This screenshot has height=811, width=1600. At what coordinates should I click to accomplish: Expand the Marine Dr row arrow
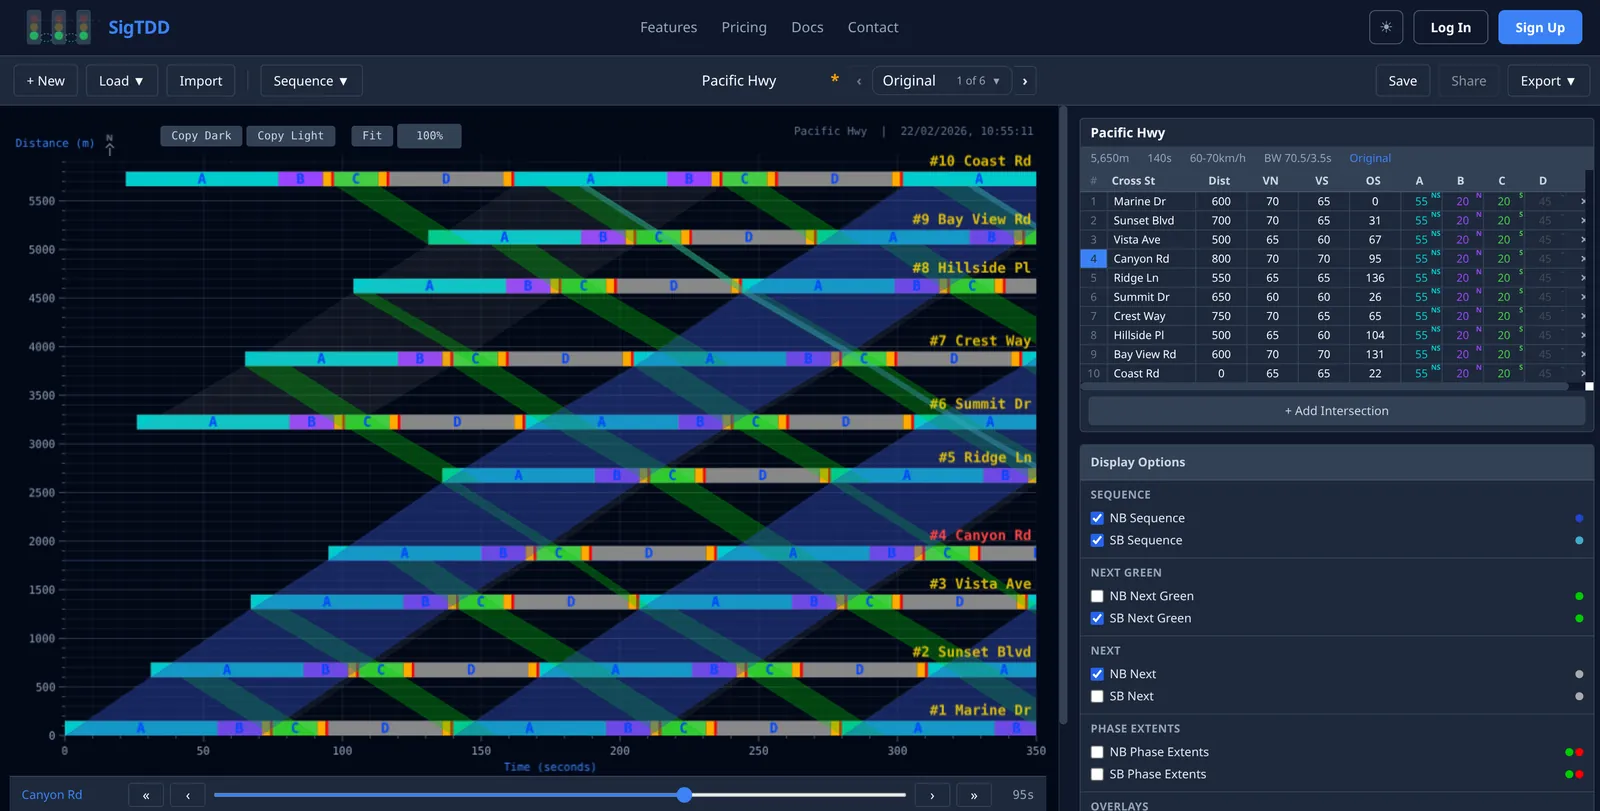click(x=1583, y=201)
